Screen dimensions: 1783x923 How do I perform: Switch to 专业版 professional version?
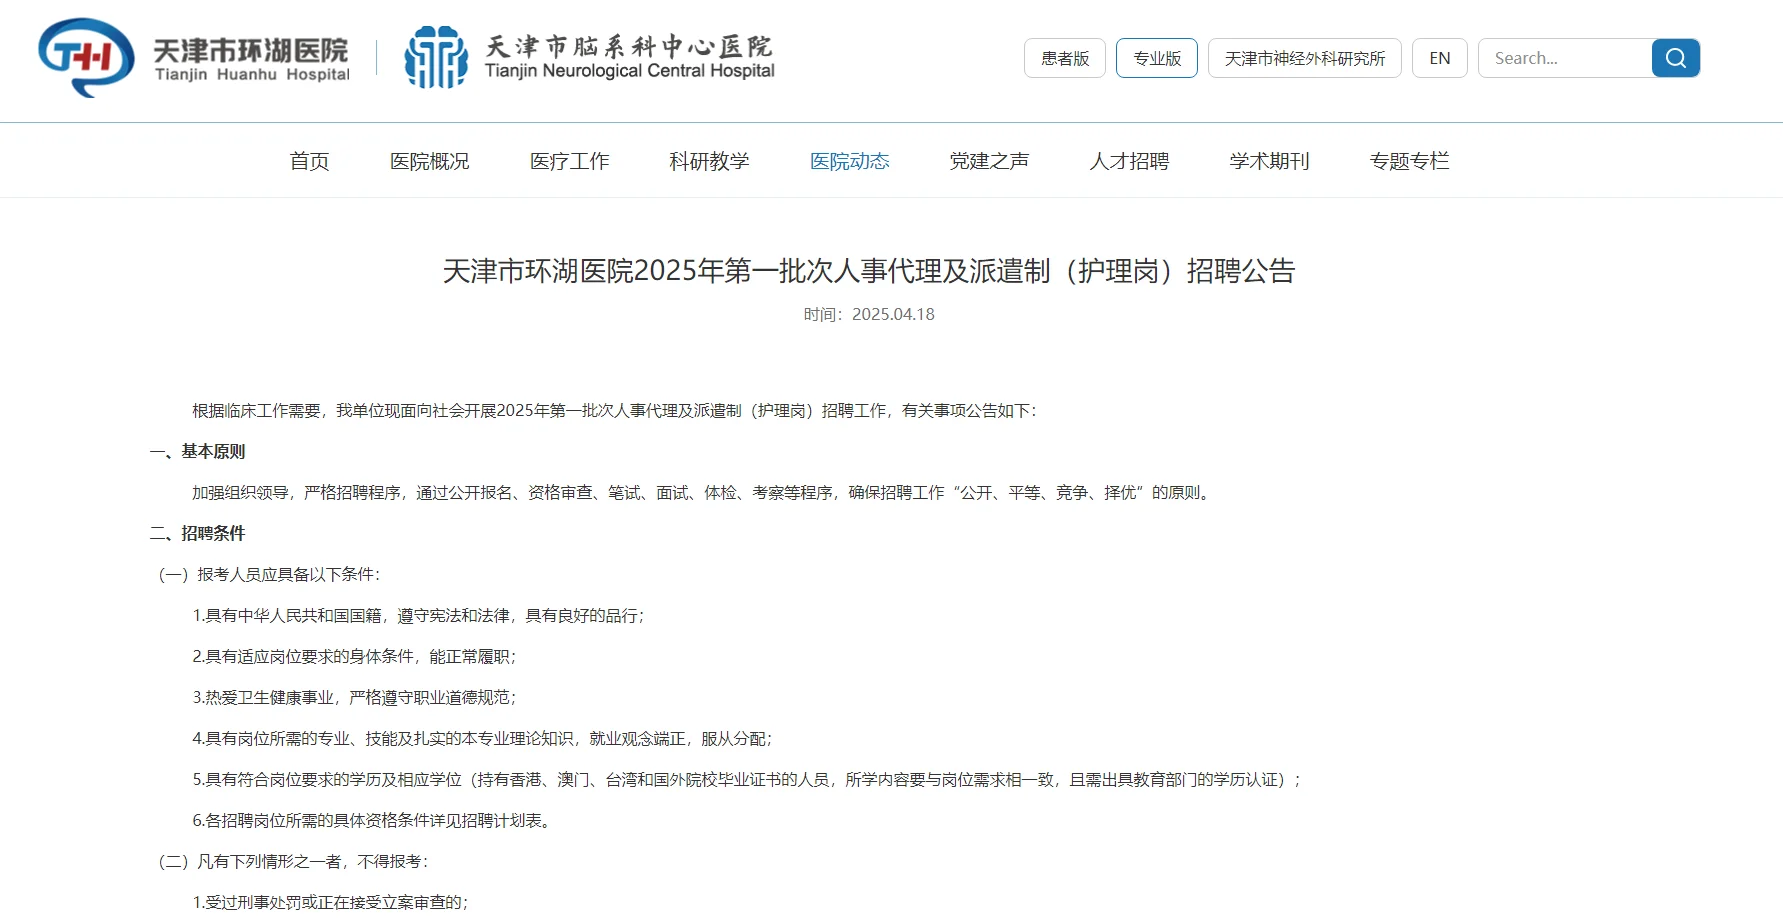point(1157,58)
